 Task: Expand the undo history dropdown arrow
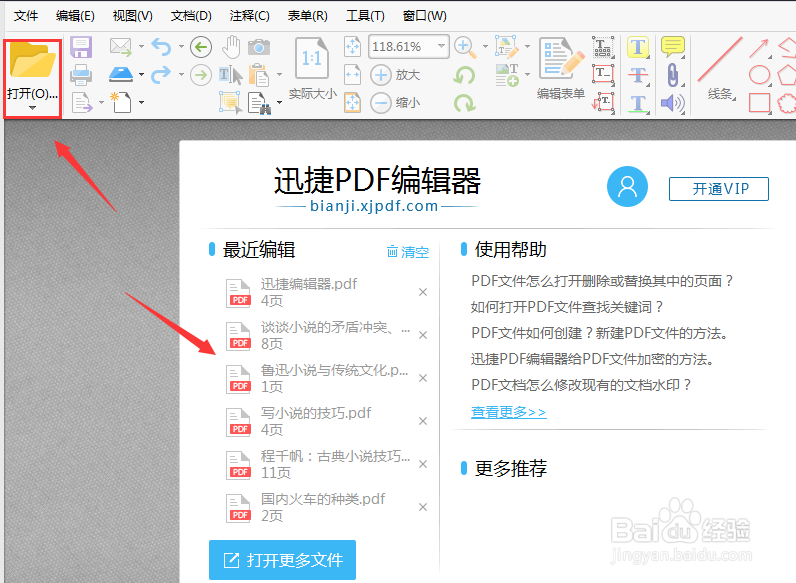(181, 47)
